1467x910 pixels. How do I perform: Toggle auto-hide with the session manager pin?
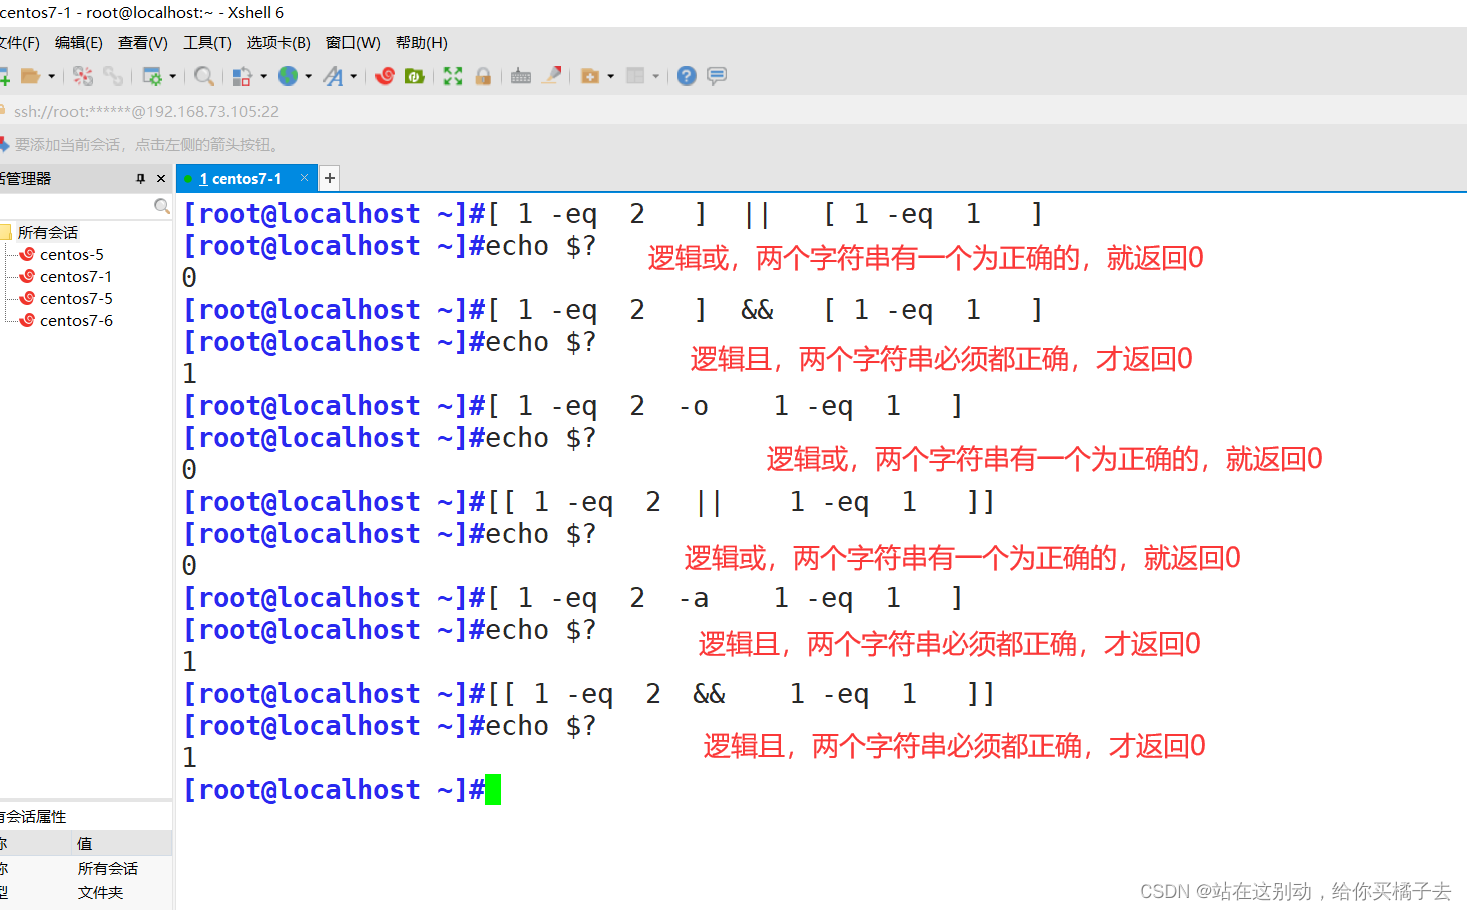pyautogui.click(x=141, y=177)
